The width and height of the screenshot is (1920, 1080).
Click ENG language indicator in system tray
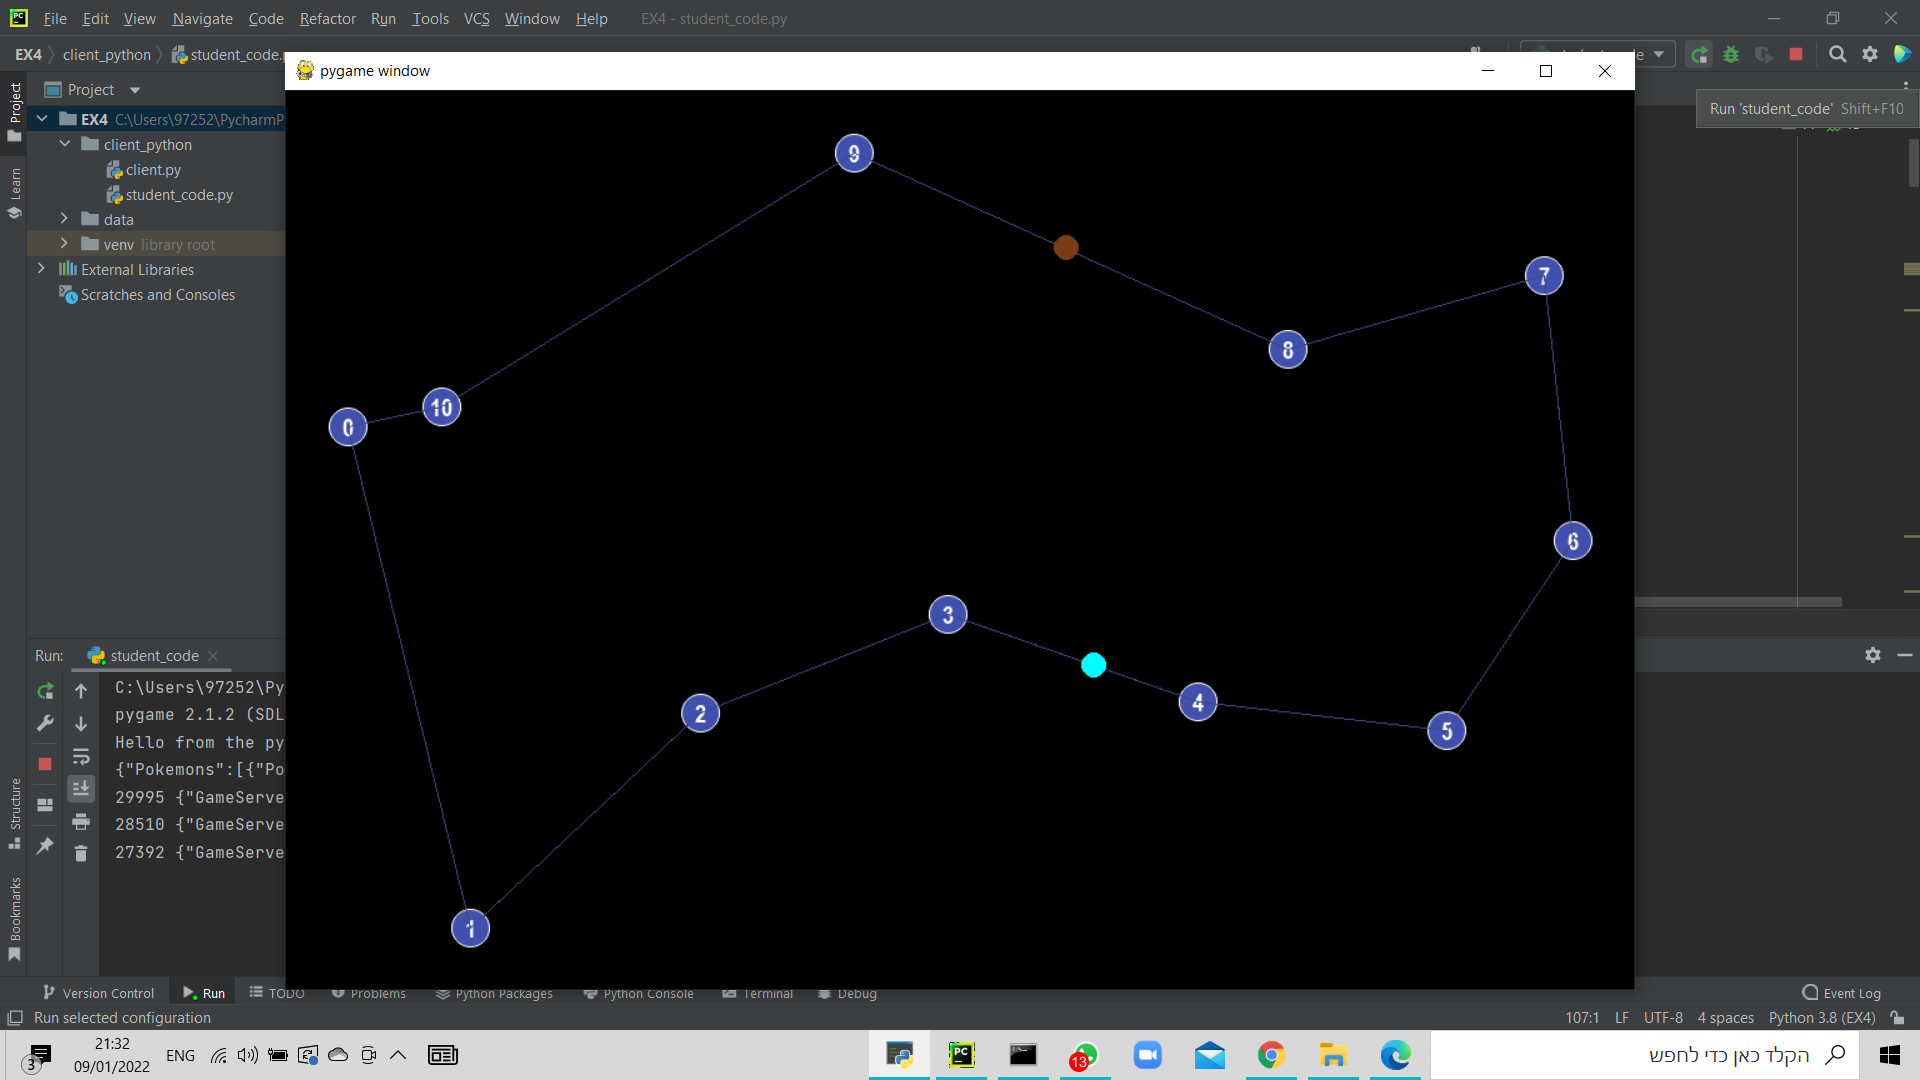click(180, 1055)
